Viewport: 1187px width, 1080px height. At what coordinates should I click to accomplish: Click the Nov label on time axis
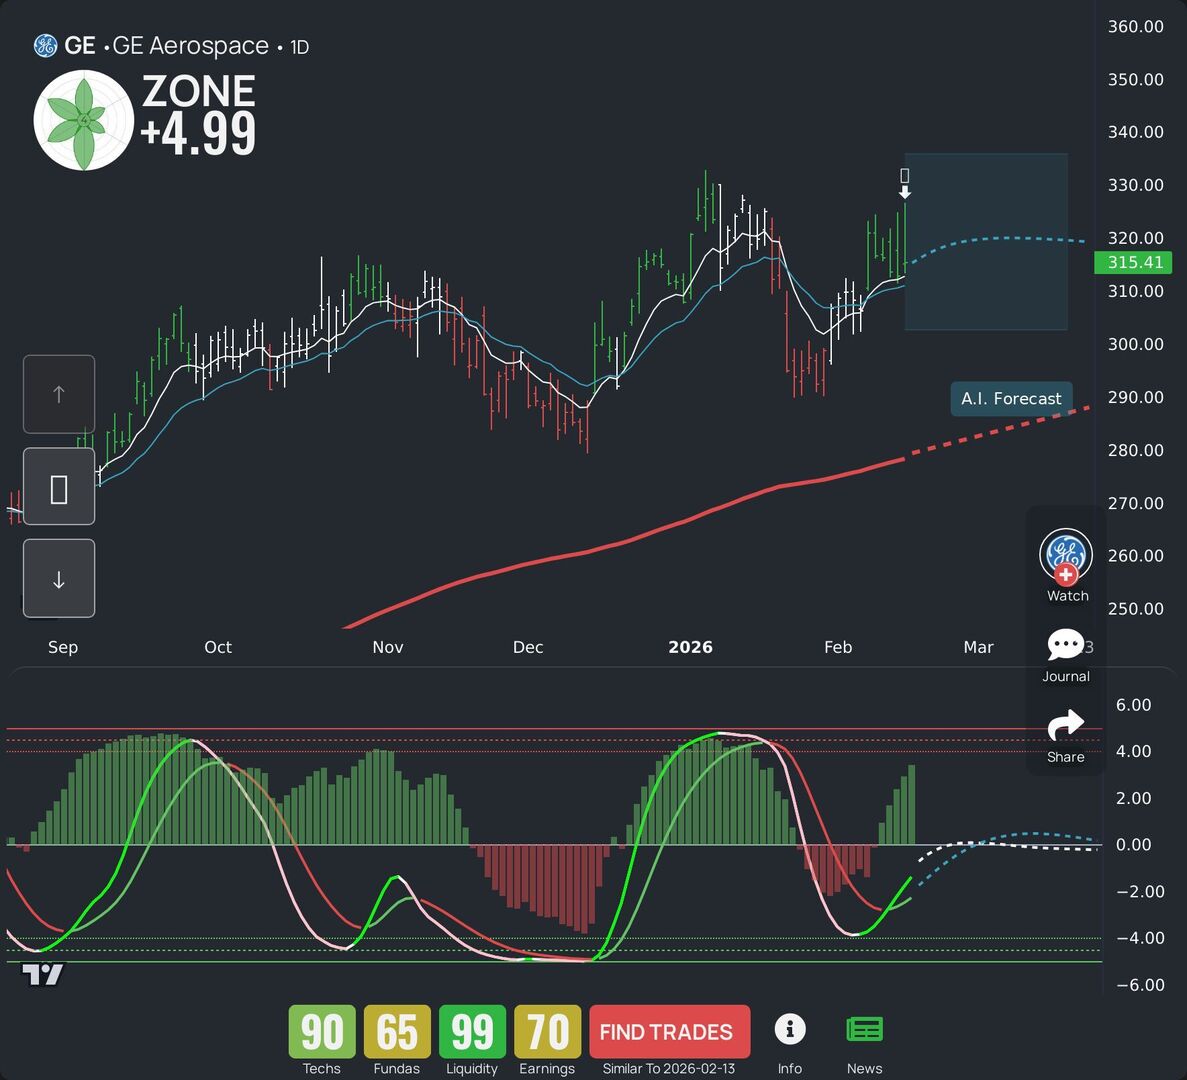(388, 647)
